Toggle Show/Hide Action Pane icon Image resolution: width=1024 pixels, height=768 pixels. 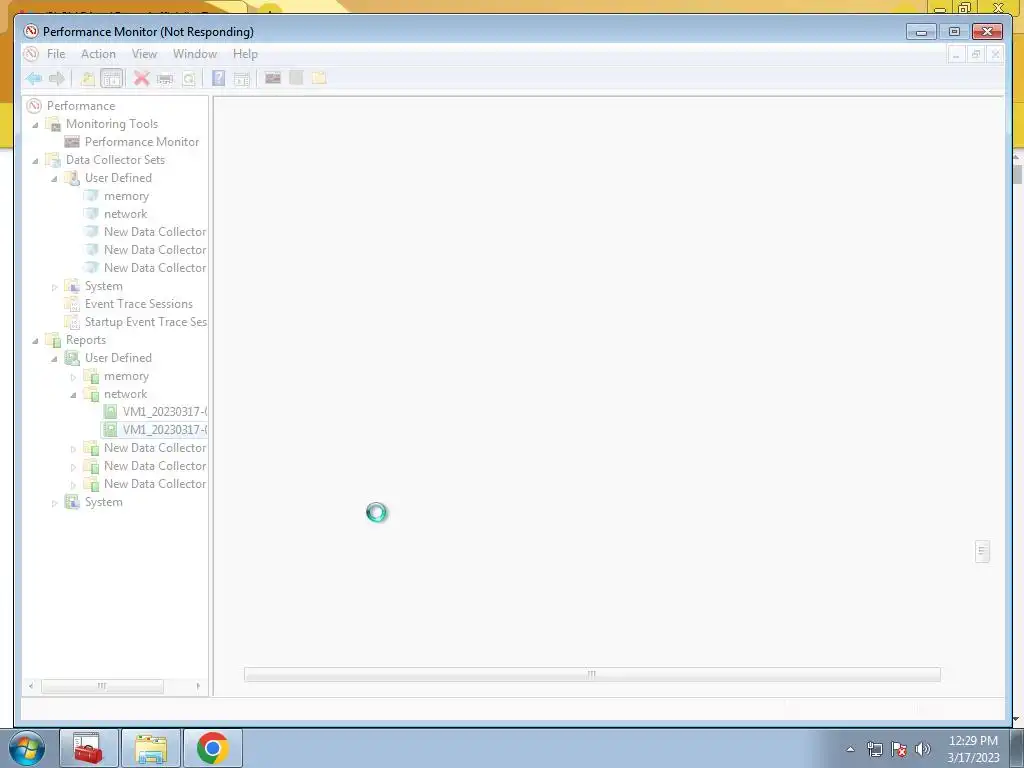point(242,79)
